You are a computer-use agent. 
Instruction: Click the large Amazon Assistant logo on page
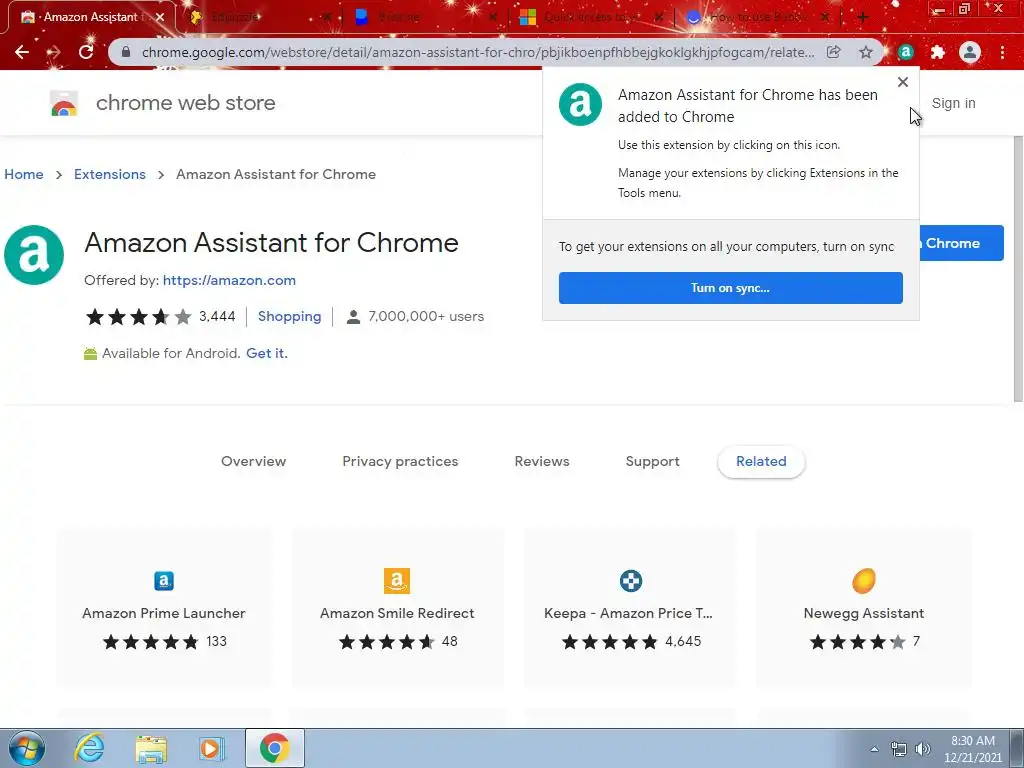tap(34, 255)
